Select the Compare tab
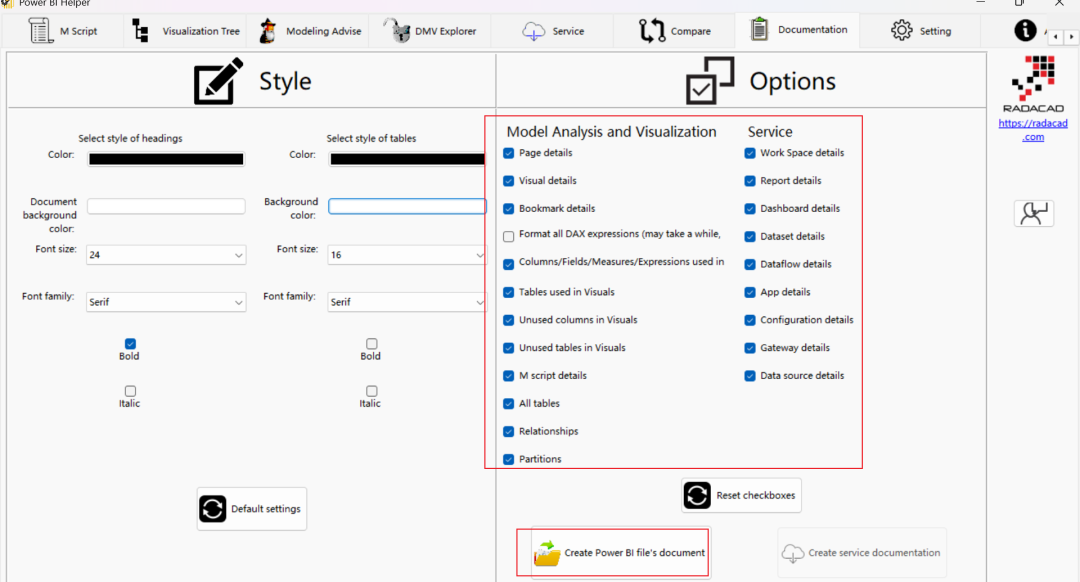The image size is (1080, 582). [x=675, y=31]
